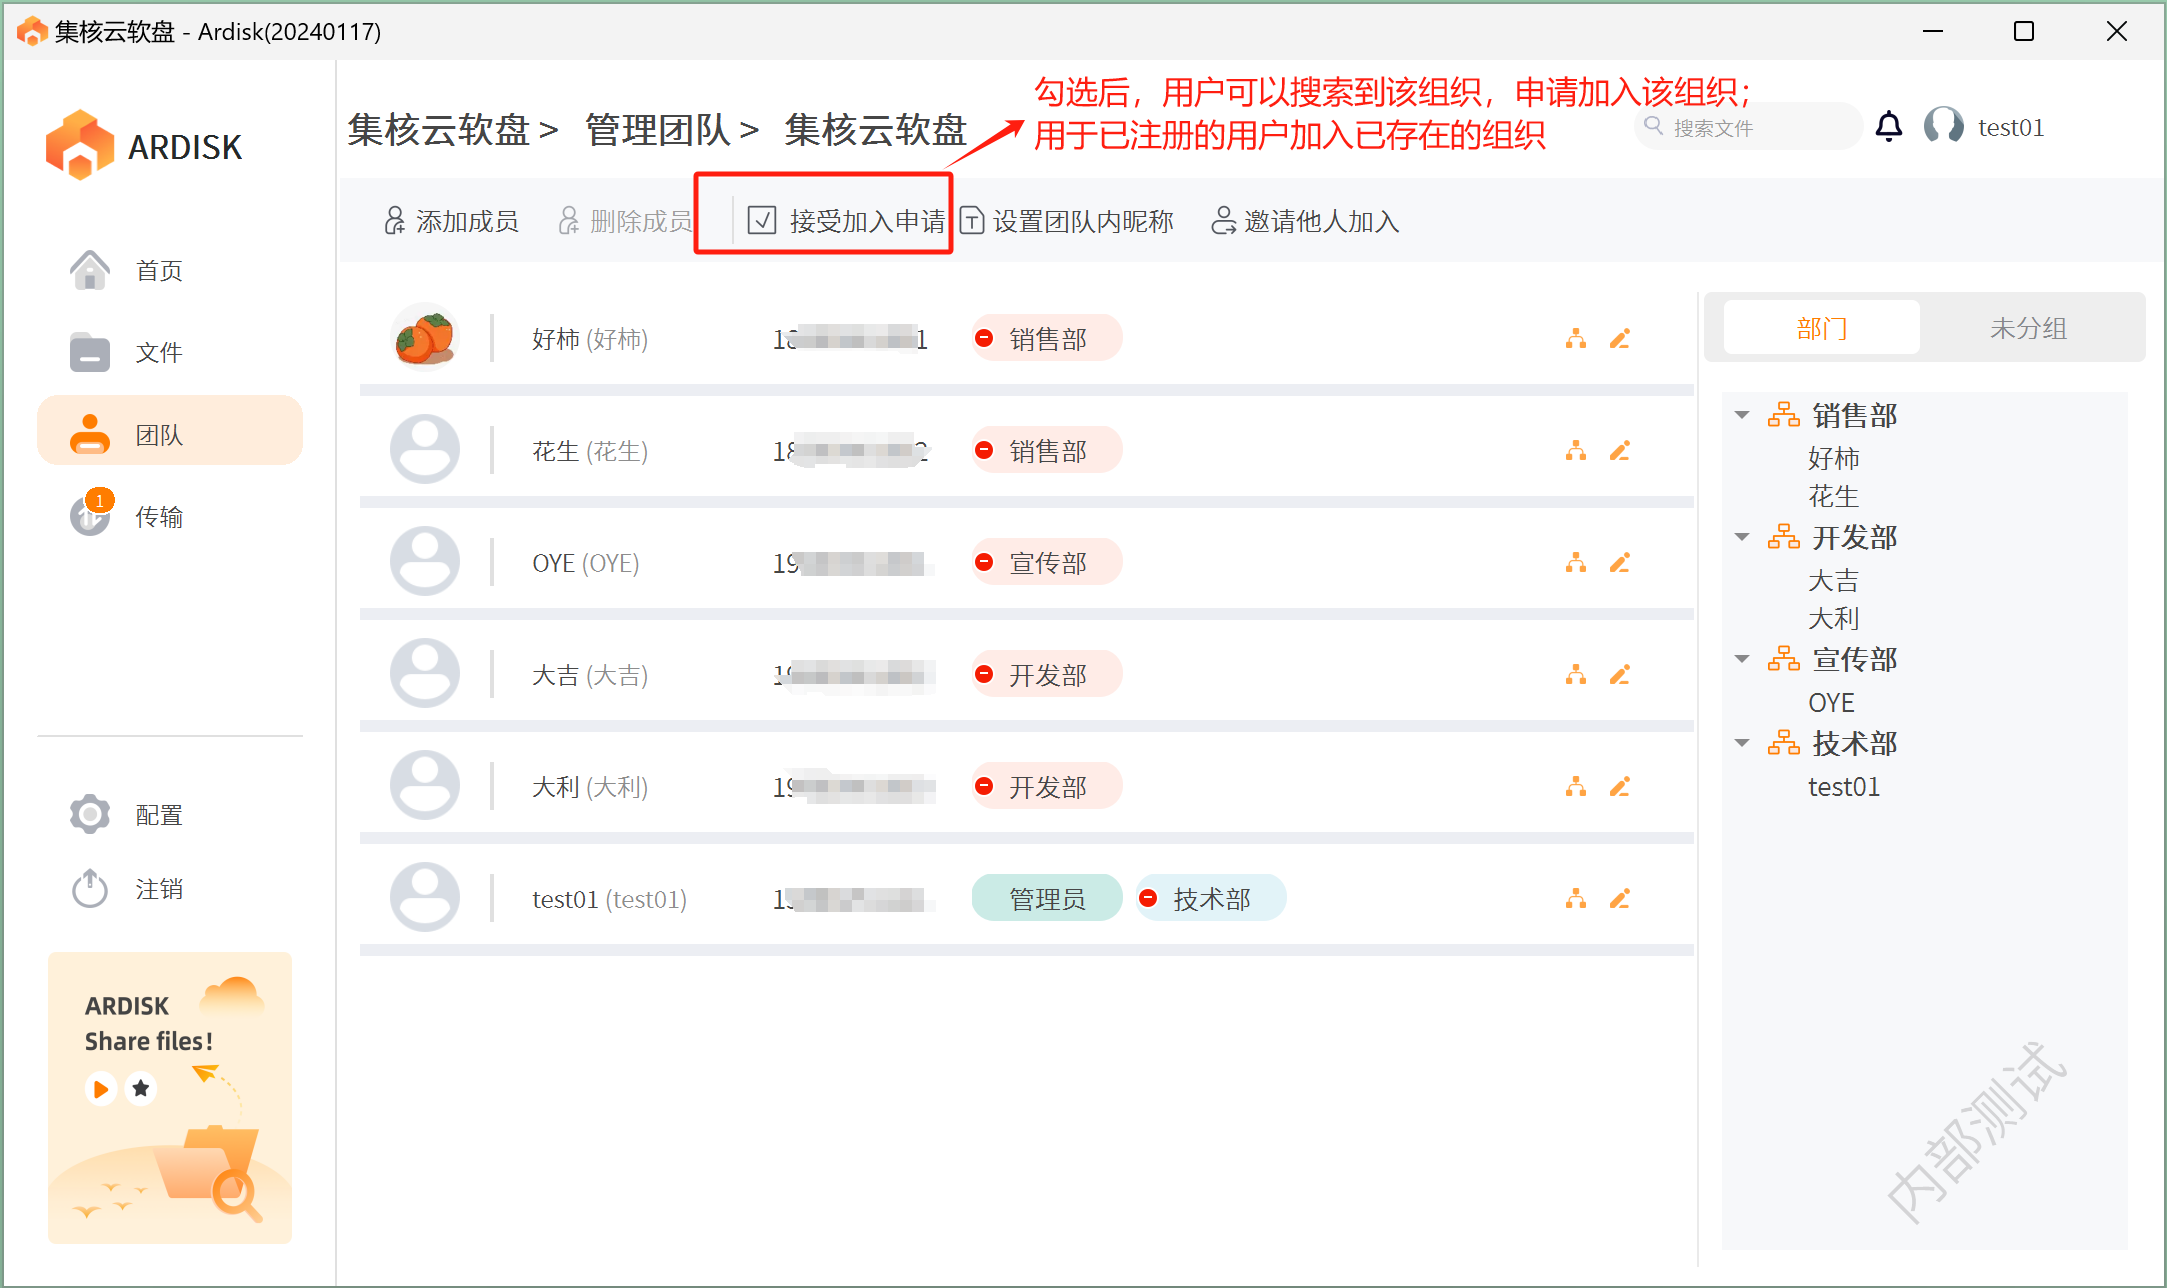The height and width of the screenshot is (1288, 2167).
Task: Select the 部门 tab
Action: (1821, 328)
